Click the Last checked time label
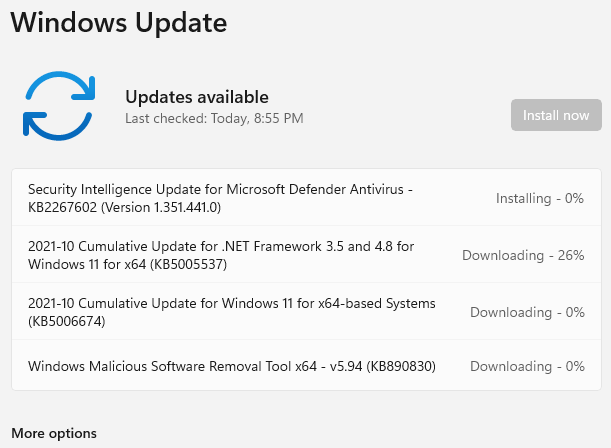Screen dimensions: 611x448 coord(213,118)
